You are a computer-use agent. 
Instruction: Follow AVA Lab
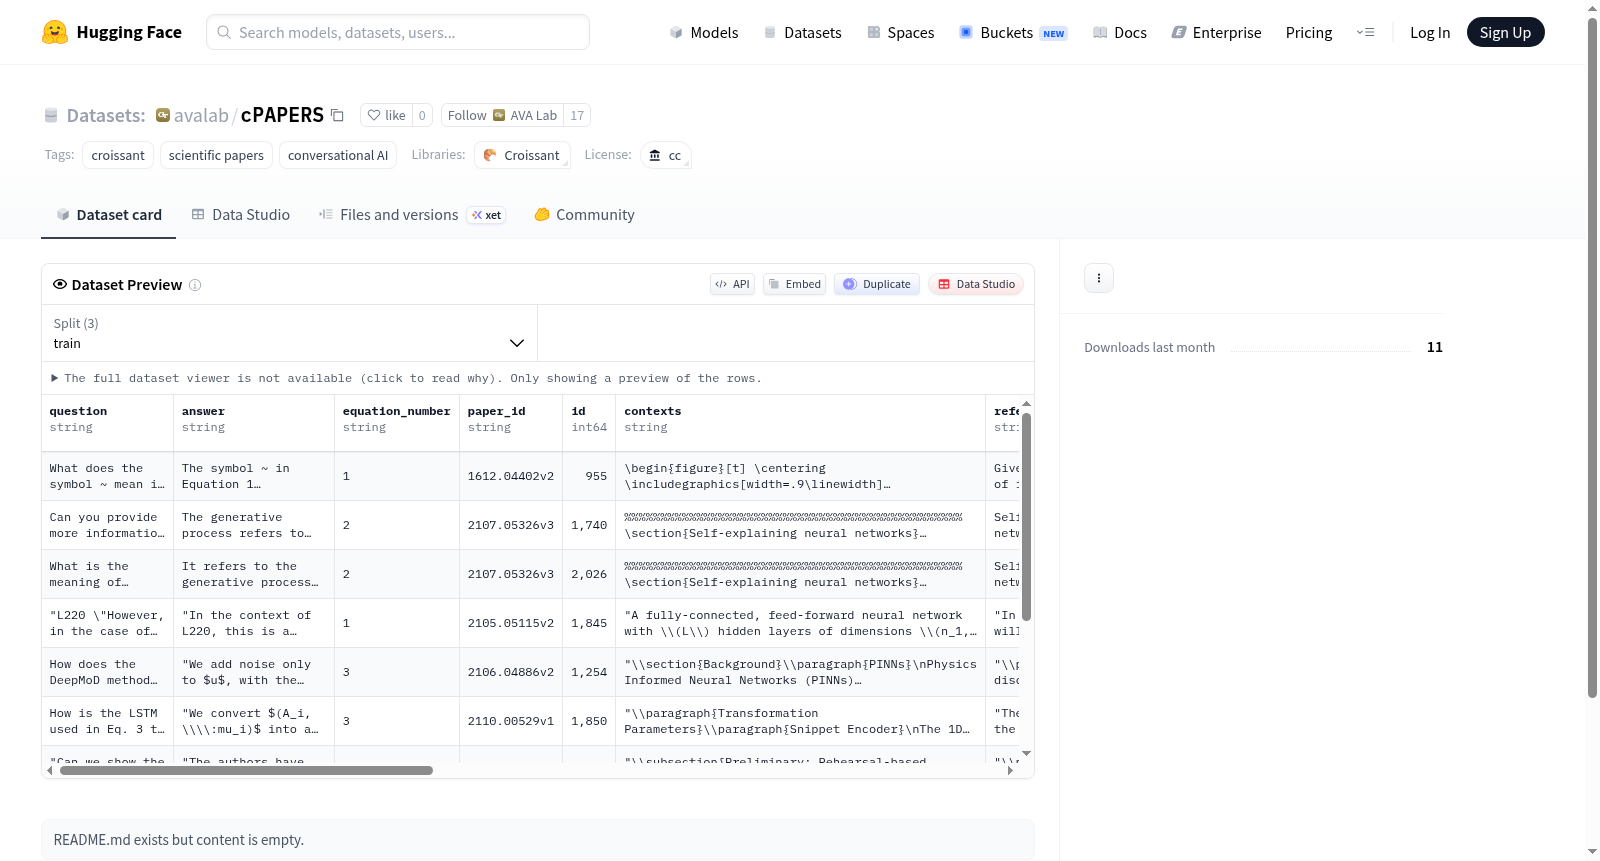click(x=502, y=115)
